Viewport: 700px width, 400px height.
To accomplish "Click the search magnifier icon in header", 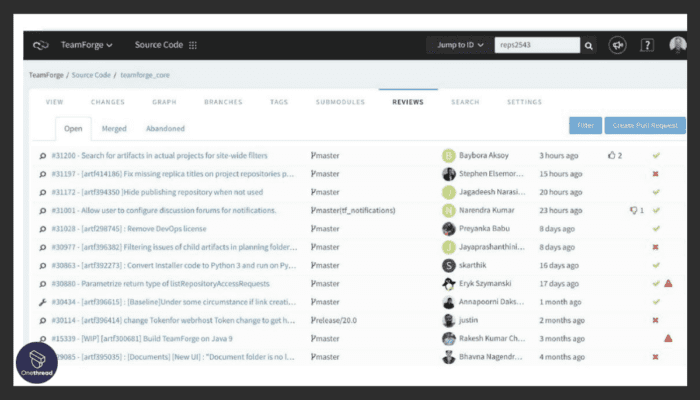I will coord(589,45).
